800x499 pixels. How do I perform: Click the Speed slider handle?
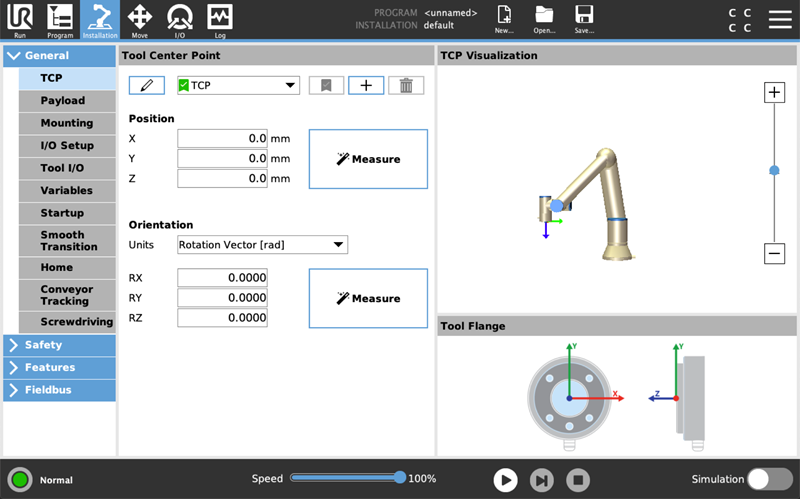pyautogui.click(x=400, y=478)
